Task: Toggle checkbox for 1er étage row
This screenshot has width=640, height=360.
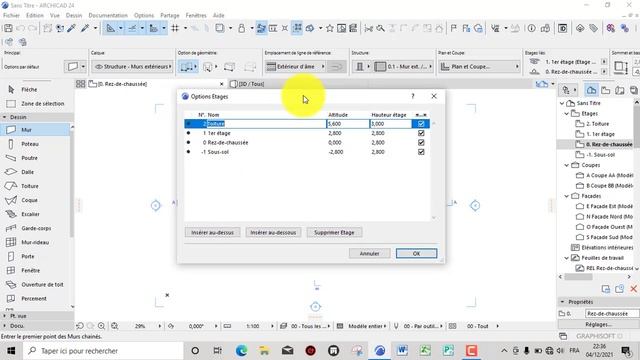Action: [421, 133]
